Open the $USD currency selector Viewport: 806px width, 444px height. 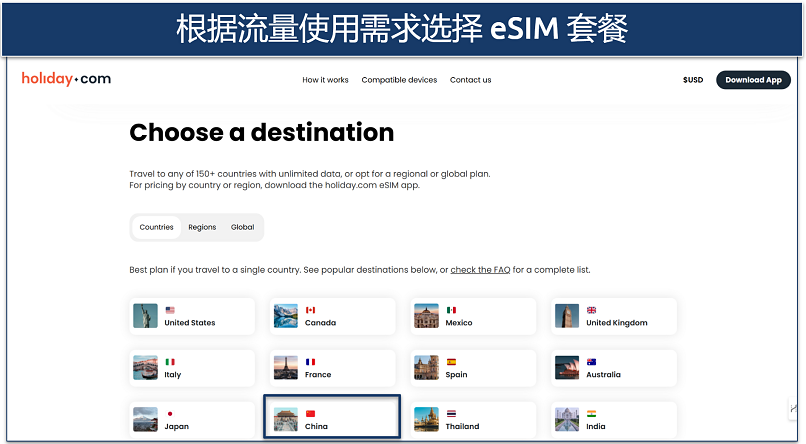(692, 80)
